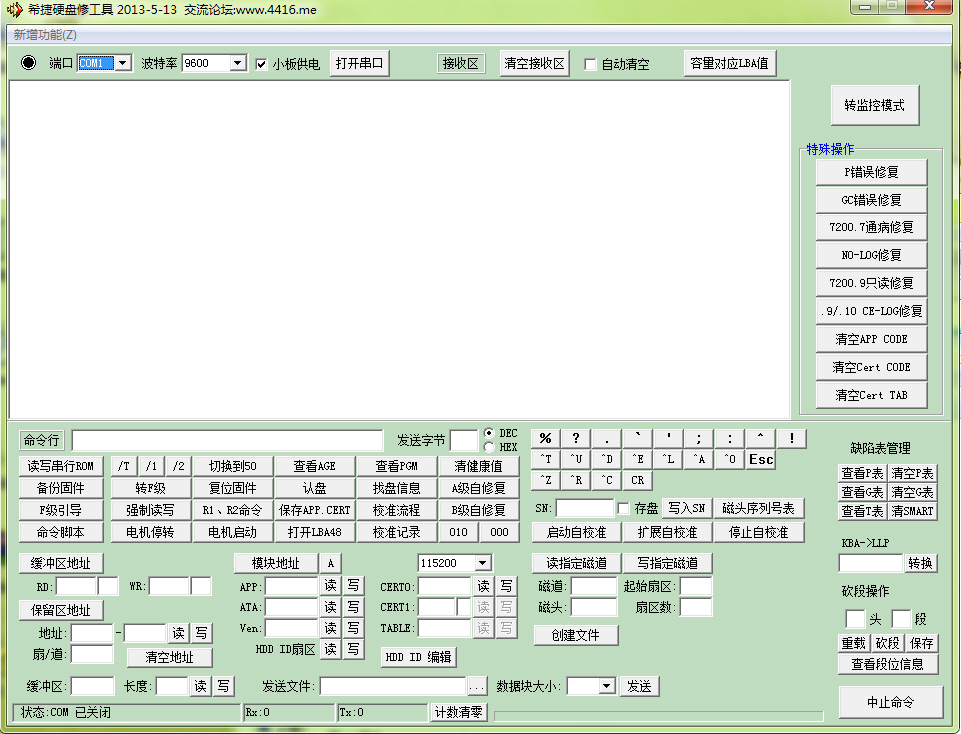961x734 pixels.
Task: Expand the 端口 COM1 dropdown
Action: pos(123,63)
